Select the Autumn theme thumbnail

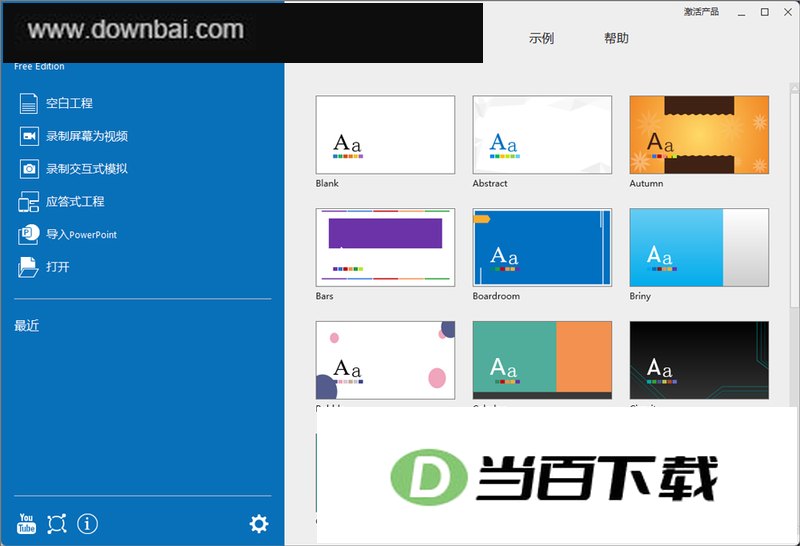[x=699, y=135]
